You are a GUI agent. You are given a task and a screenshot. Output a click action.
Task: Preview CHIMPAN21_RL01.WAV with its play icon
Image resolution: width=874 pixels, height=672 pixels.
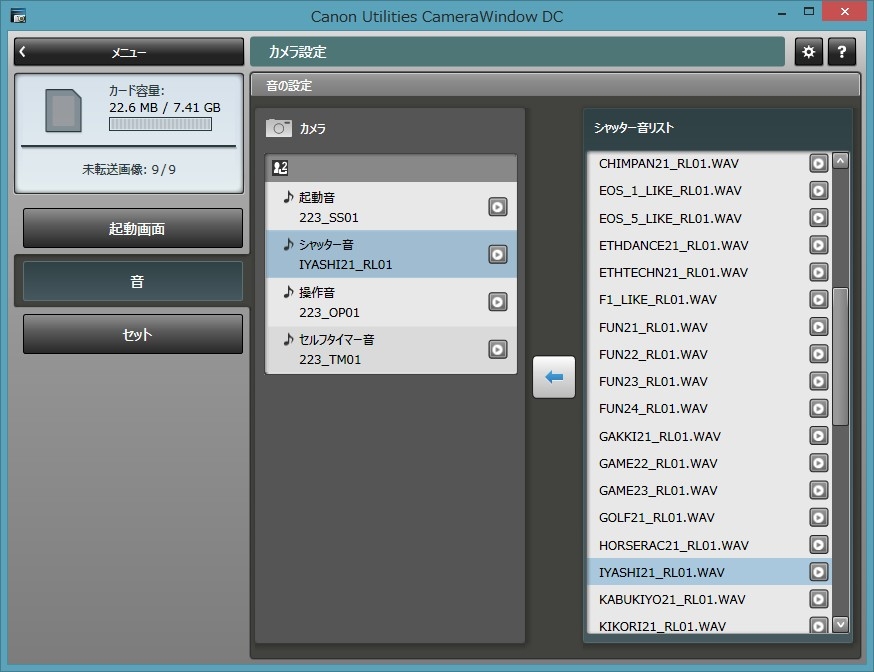pos(818,163)
